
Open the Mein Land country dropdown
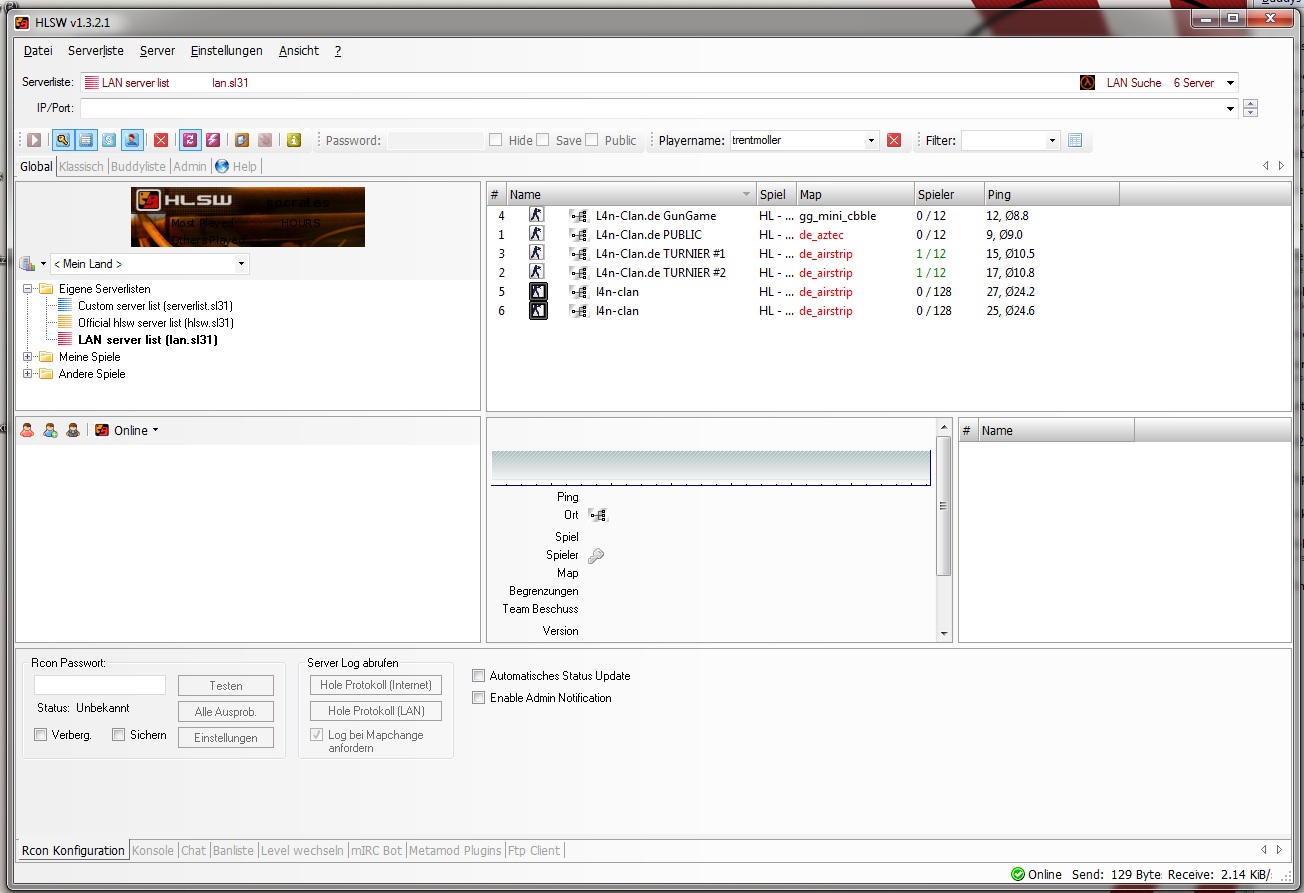point(148,264)
